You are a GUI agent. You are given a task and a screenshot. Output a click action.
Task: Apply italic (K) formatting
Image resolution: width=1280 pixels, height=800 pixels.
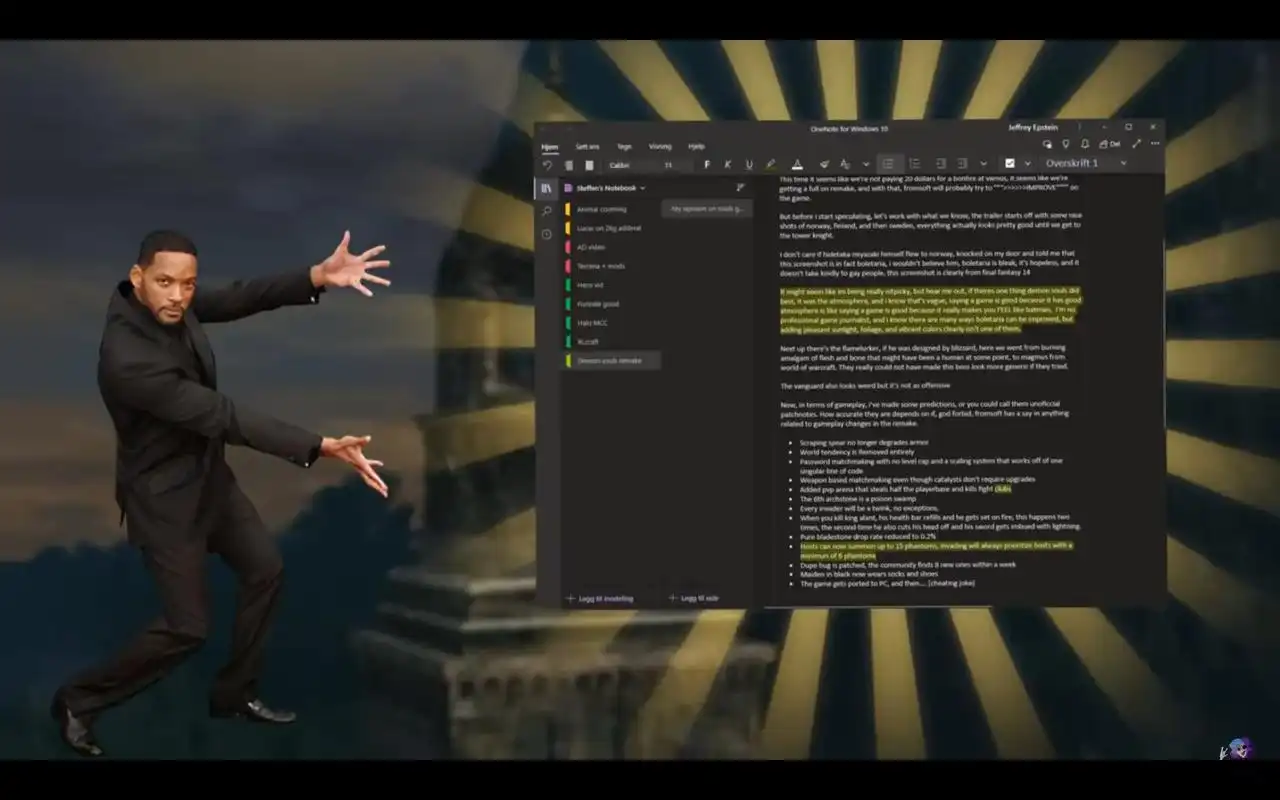pyautogui.click(x=727, y=164)
